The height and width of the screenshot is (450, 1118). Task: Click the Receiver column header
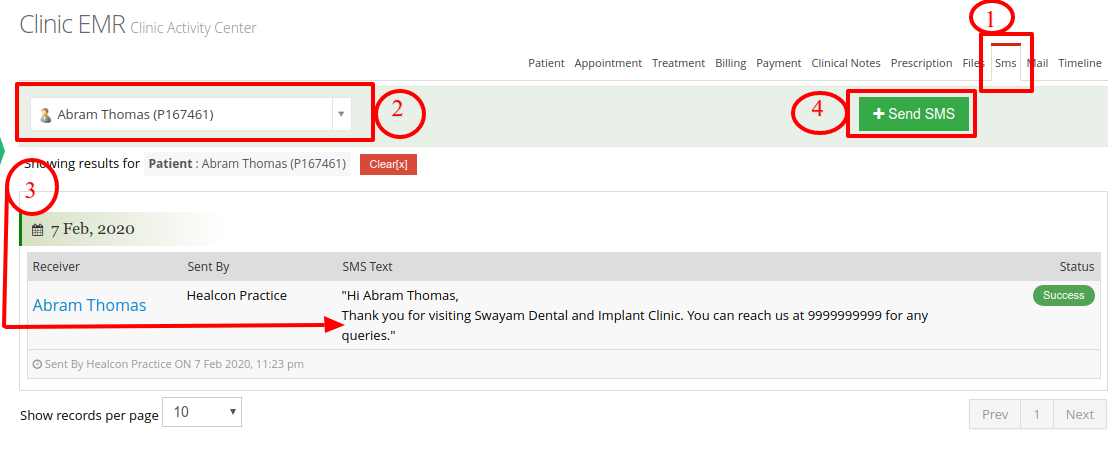tap(56, 267)
